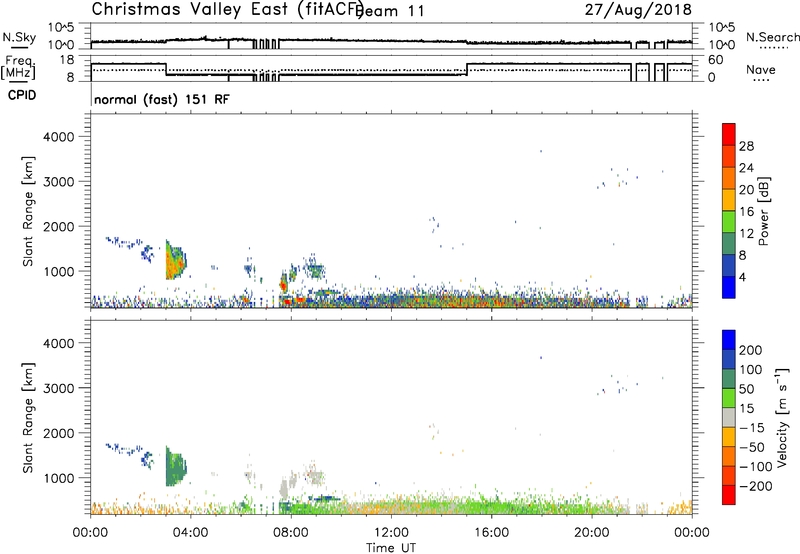Click the '2000' tick in the velocity panel
Viewport: 800px width, 554px height.
pyautogui.click(x=59, y=433)
